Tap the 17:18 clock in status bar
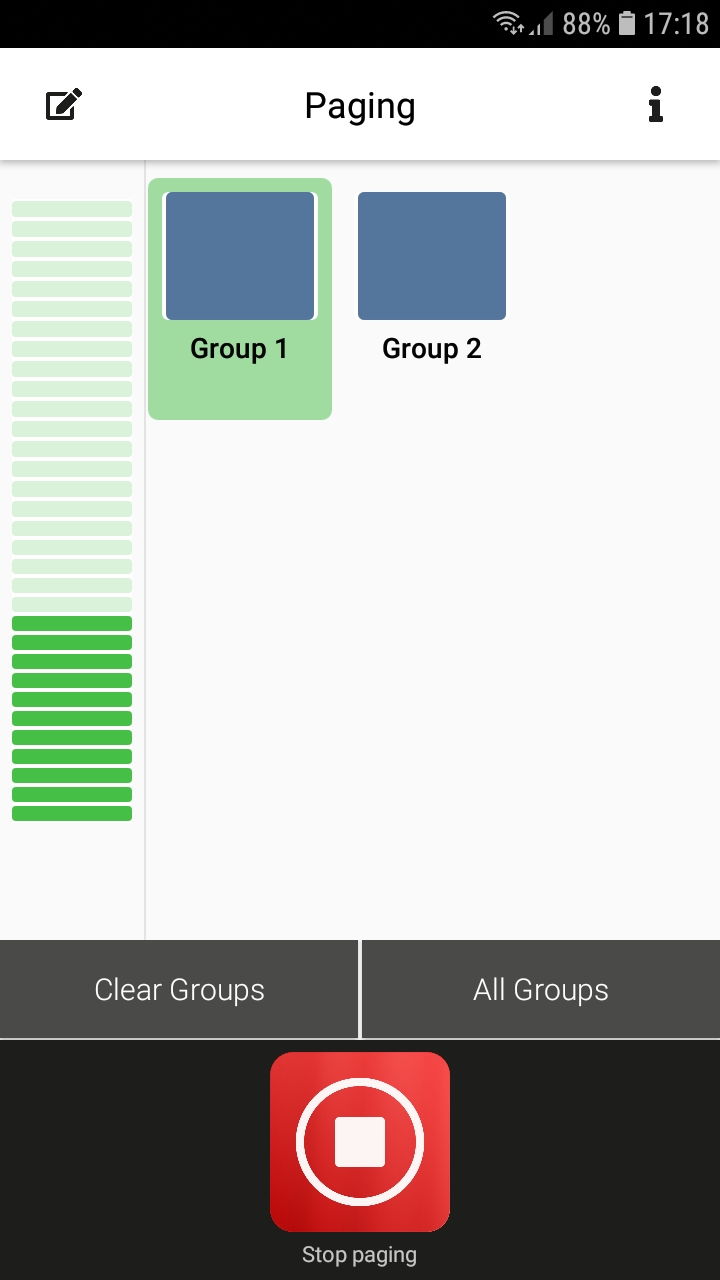 coord(676,23)
